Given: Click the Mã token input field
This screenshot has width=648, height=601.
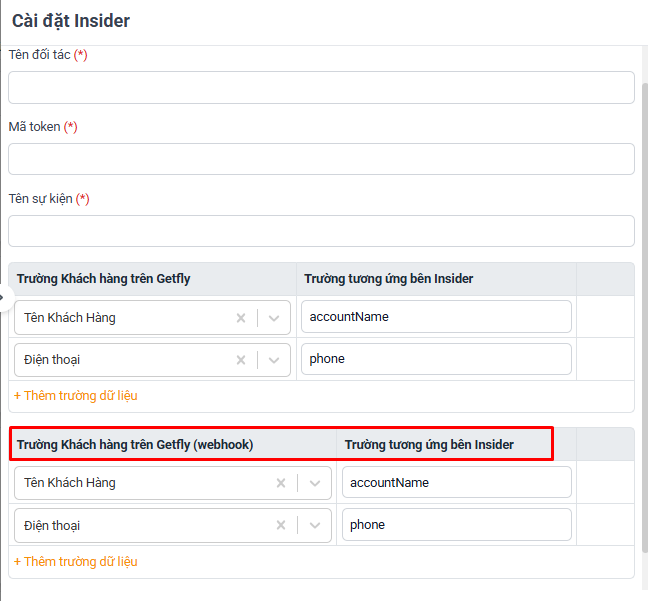Looking at the screenshot, I should pyautogui.click(x=321, y=159).
